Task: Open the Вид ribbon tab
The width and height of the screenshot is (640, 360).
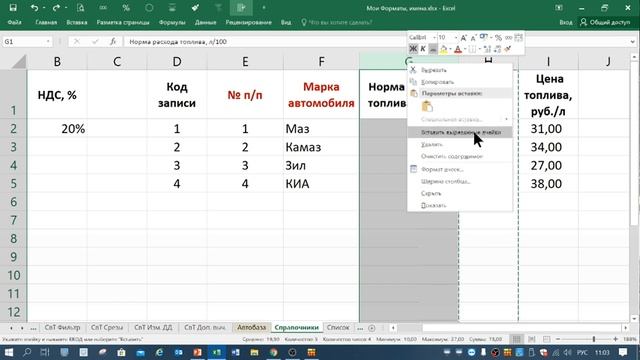Action: pyautogui.click(x=286, y=22)
